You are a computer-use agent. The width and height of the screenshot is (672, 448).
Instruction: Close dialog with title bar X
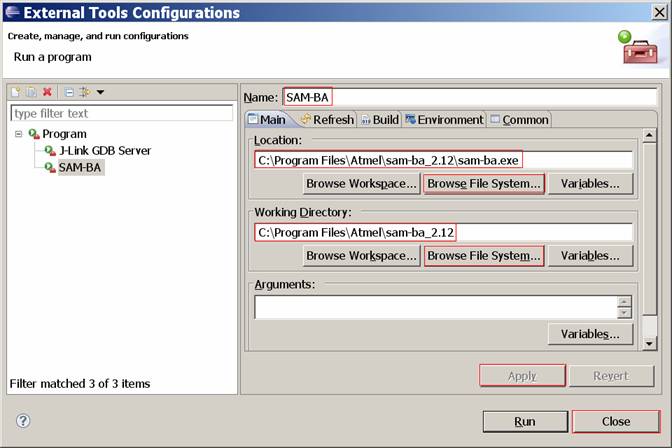pyautogui.click(x=660, y=12)
